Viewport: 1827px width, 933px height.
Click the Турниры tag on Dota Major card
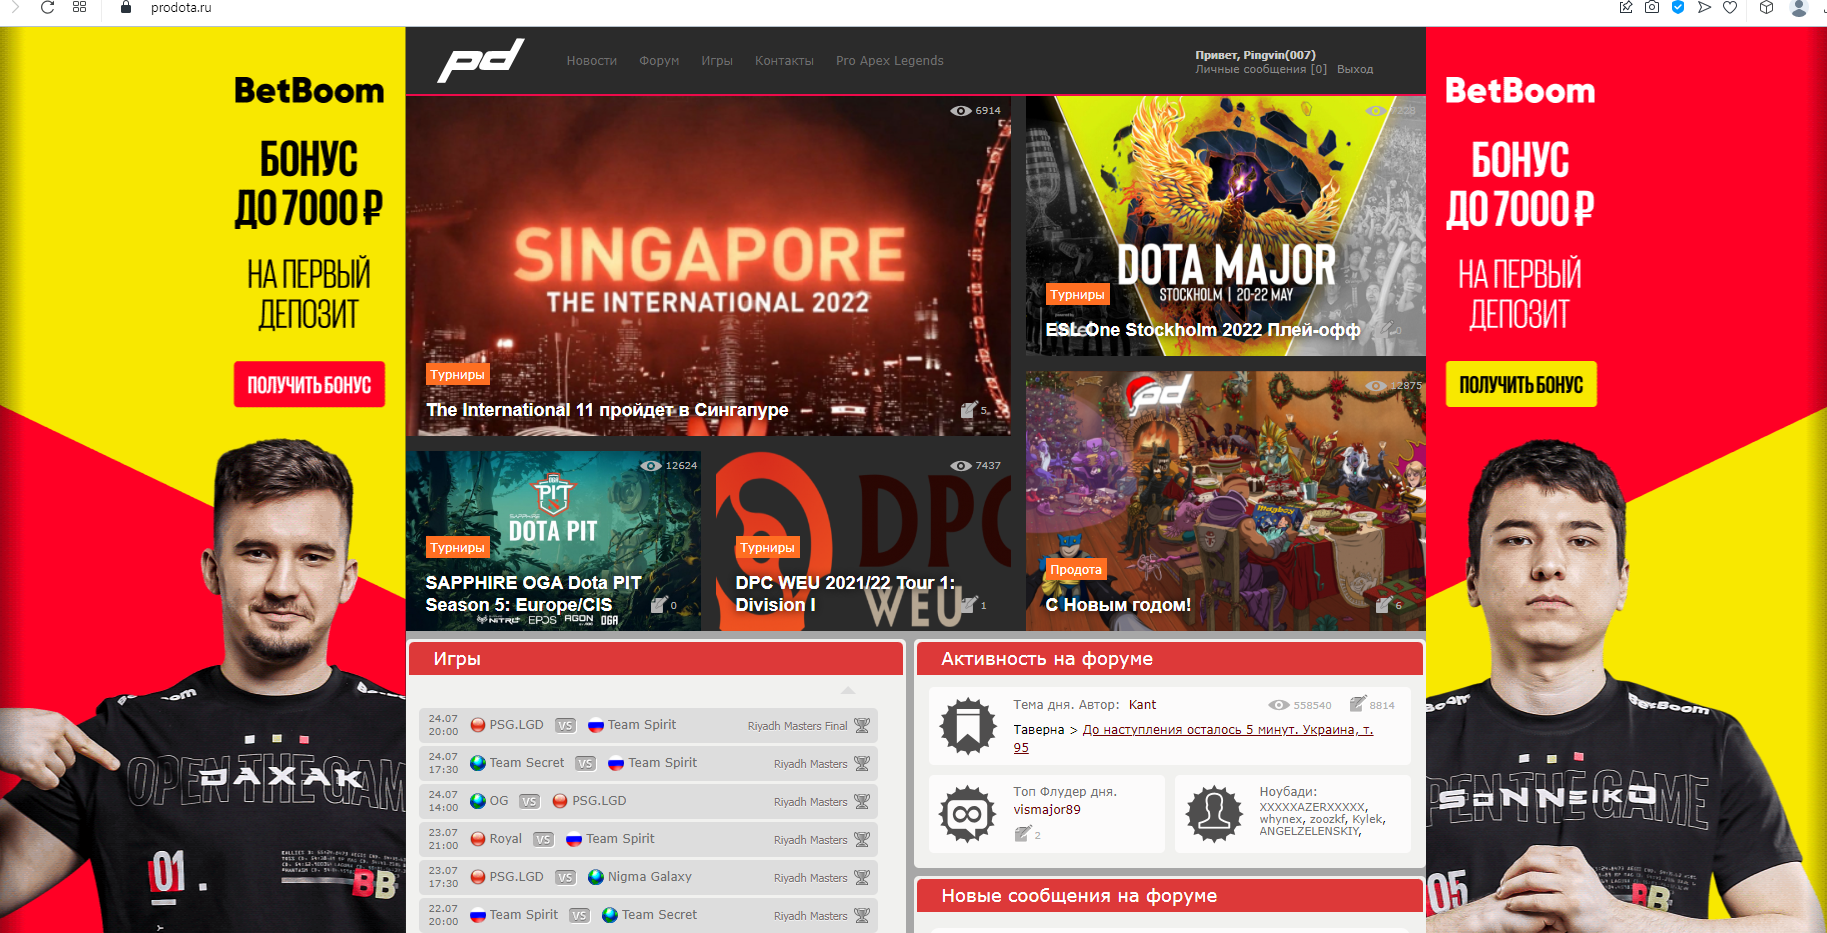click(1077, 295)
